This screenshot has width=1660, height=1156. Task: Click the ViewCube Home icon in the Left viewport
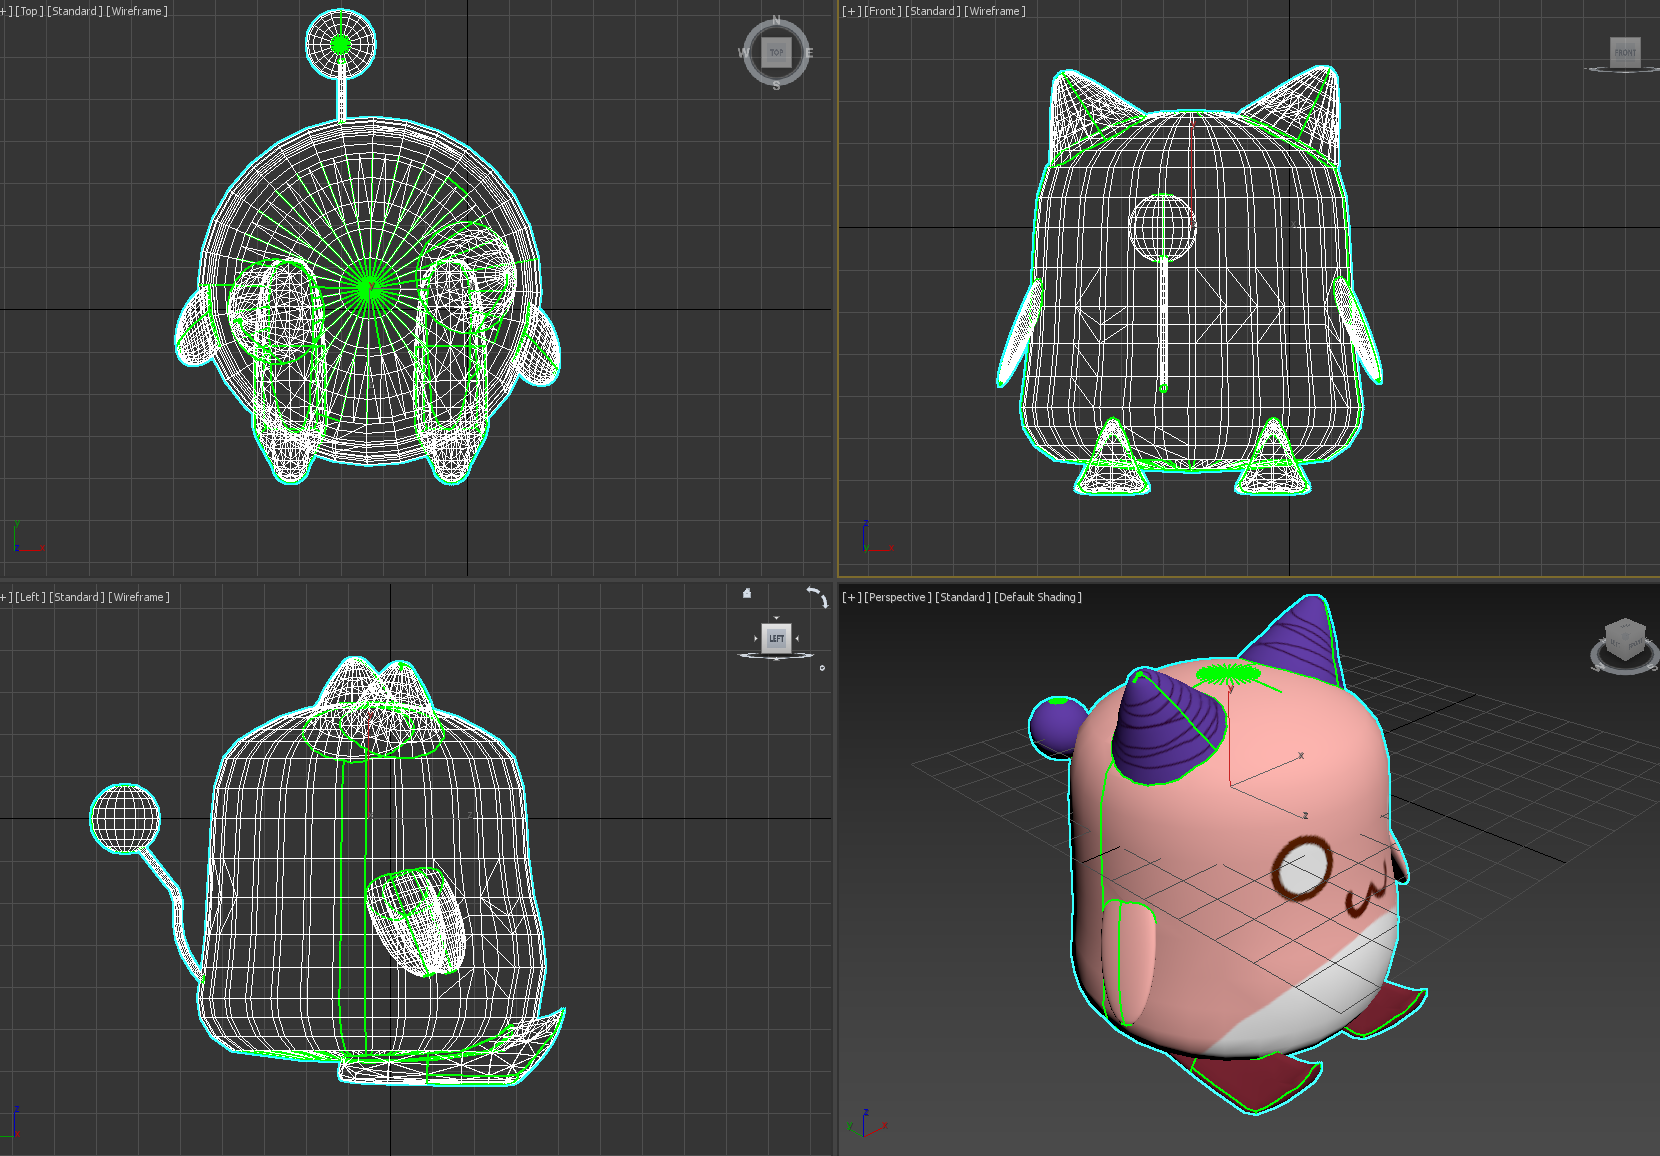[x=747, y=593]
